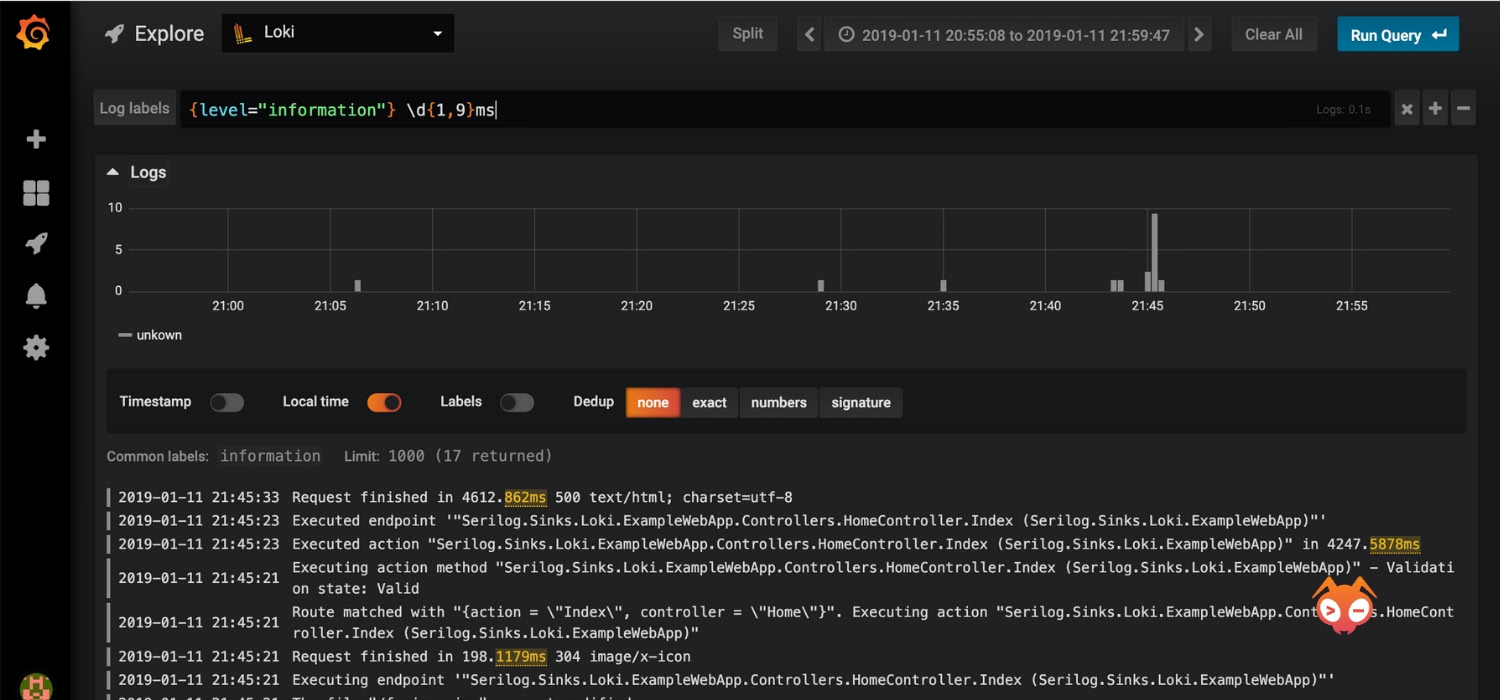
Task: Click the histogram bar near 21:35
Action: coord(942,286)
